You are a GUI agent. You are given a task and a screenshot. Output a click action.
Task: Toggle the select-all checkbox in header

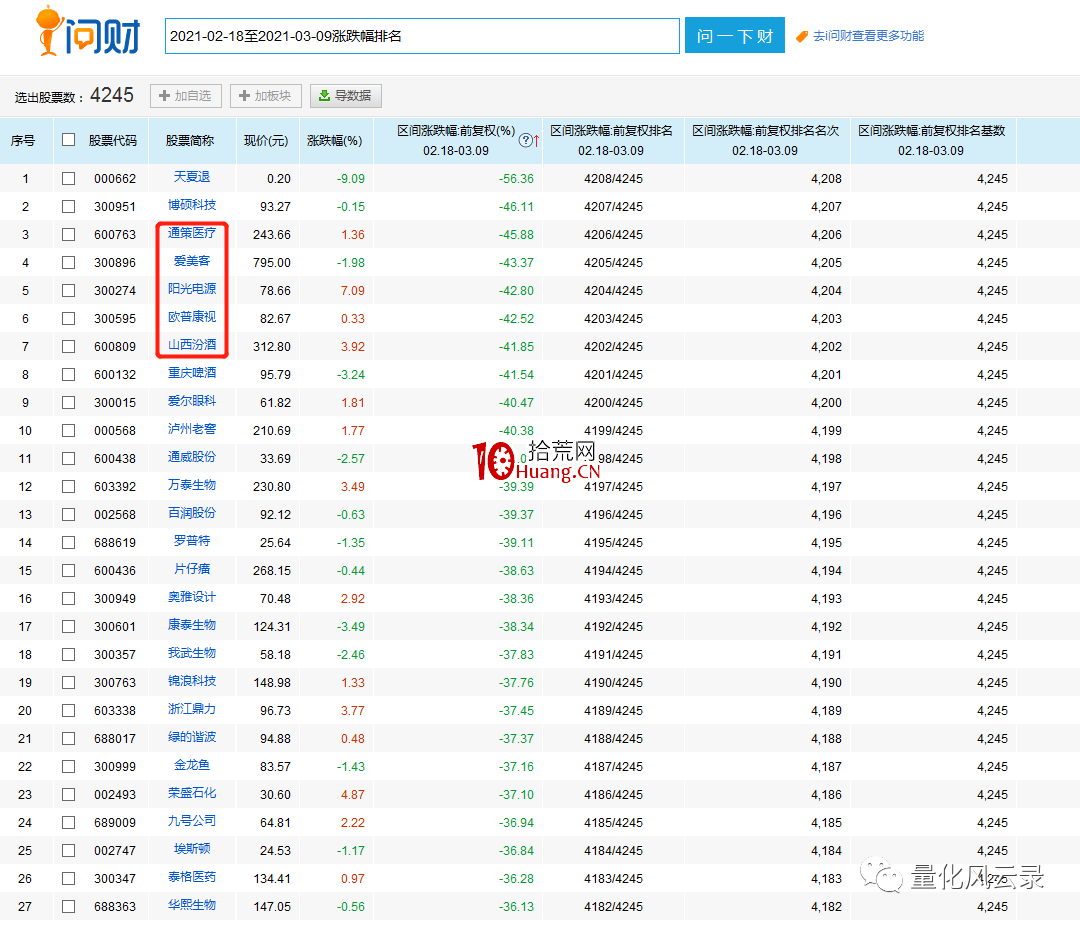pos(68,140)
